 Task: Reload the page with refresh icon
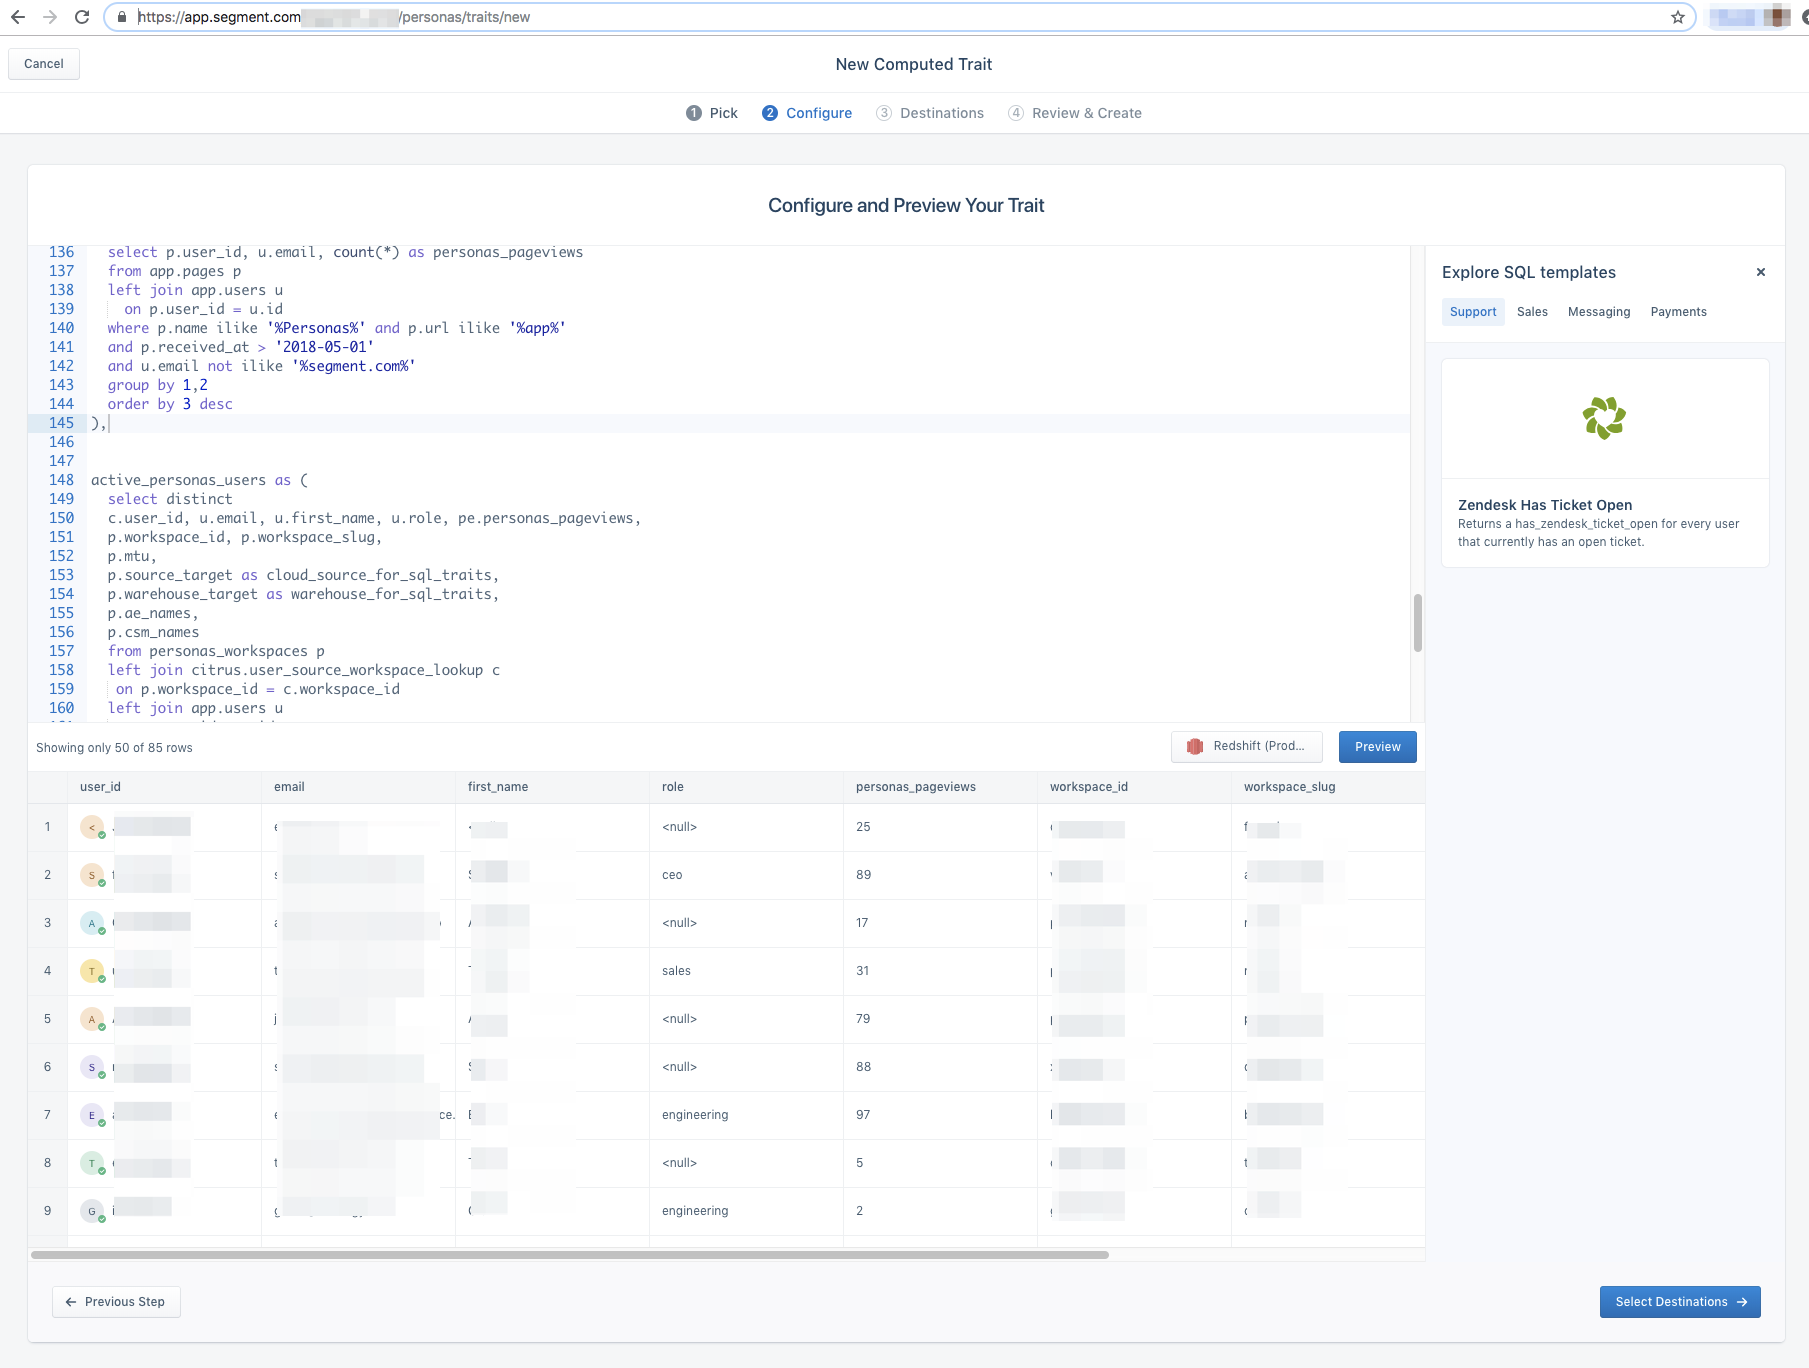point(82,17)
